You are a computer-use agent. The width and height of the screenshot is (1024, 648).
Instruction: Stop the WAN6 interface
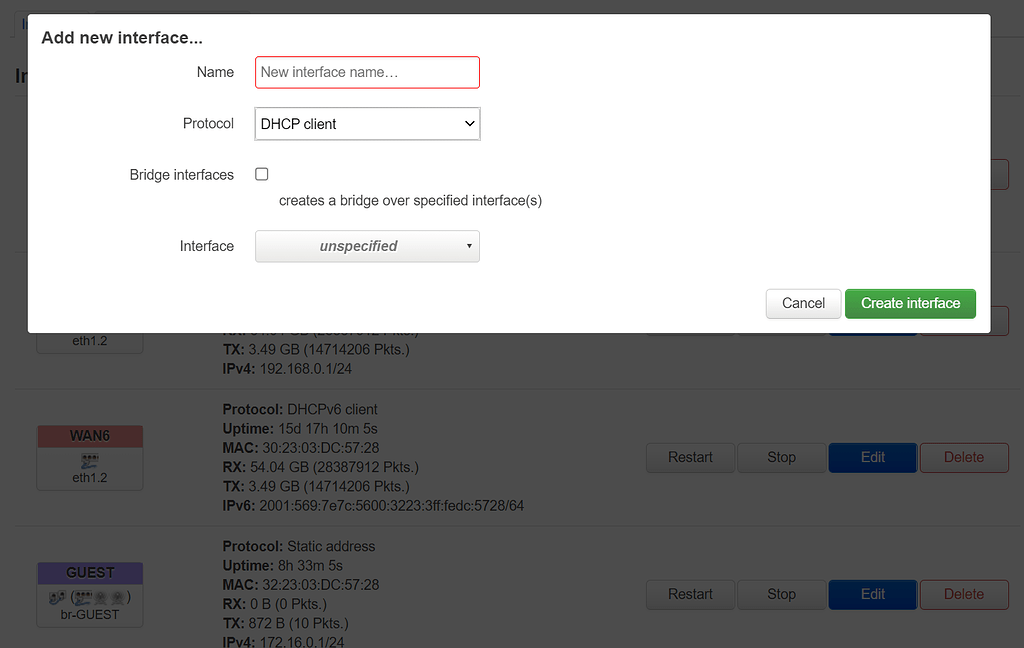tap(781, 457)
